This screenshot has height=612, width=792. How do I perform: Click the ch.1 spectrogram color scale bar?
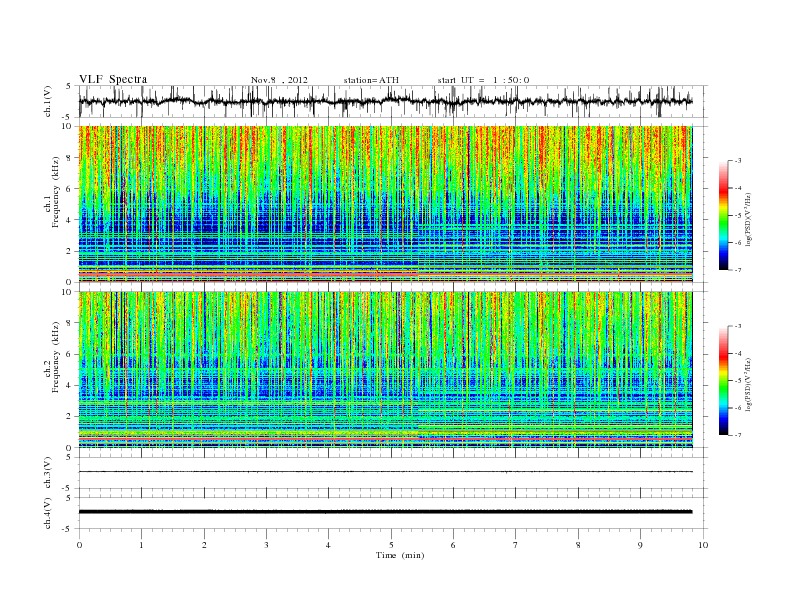[723, 215]
